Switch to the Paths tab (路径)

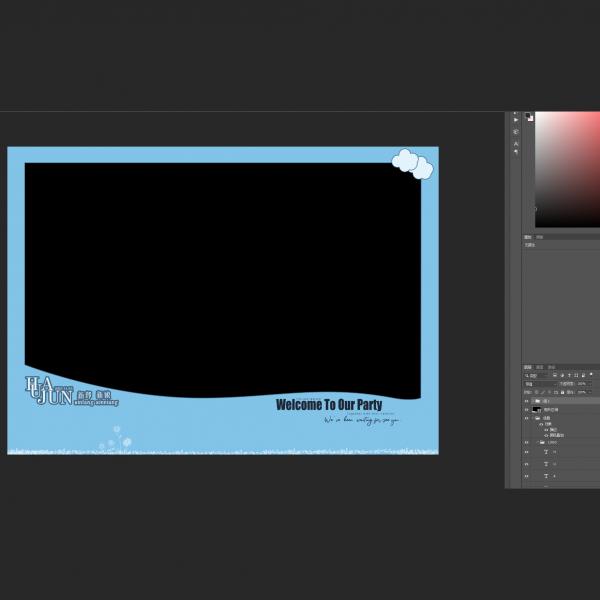click(551, 367)
